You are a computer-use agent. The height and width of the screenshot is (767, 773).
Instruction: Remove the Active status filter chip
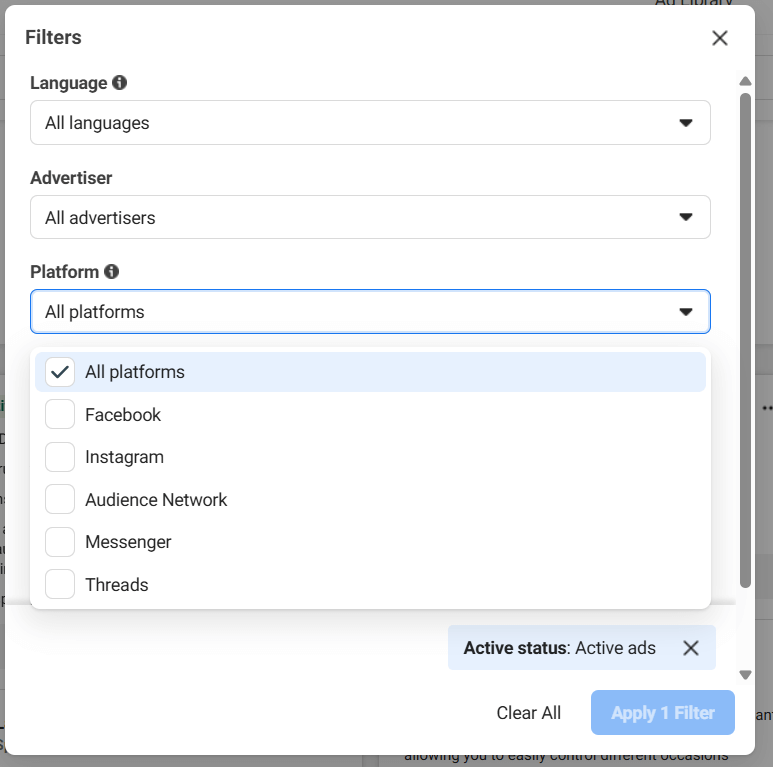[x=691, y=648]
